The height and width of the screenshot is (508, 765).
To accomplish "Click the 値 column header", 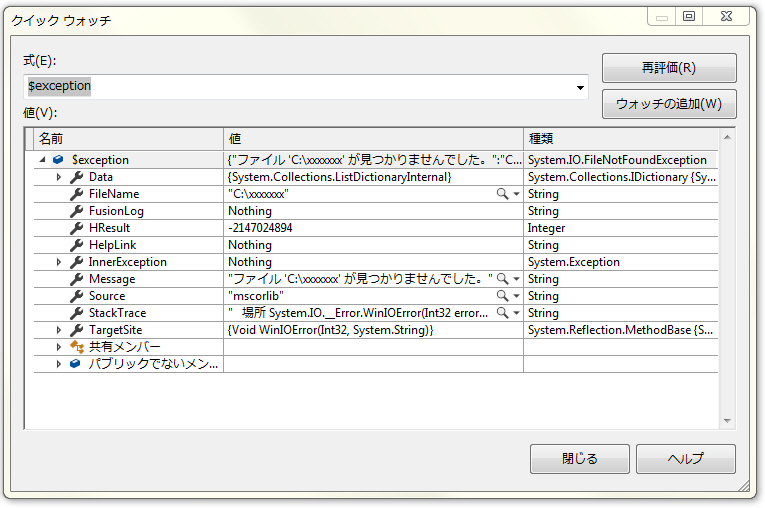I will click(x=373, y=139).
